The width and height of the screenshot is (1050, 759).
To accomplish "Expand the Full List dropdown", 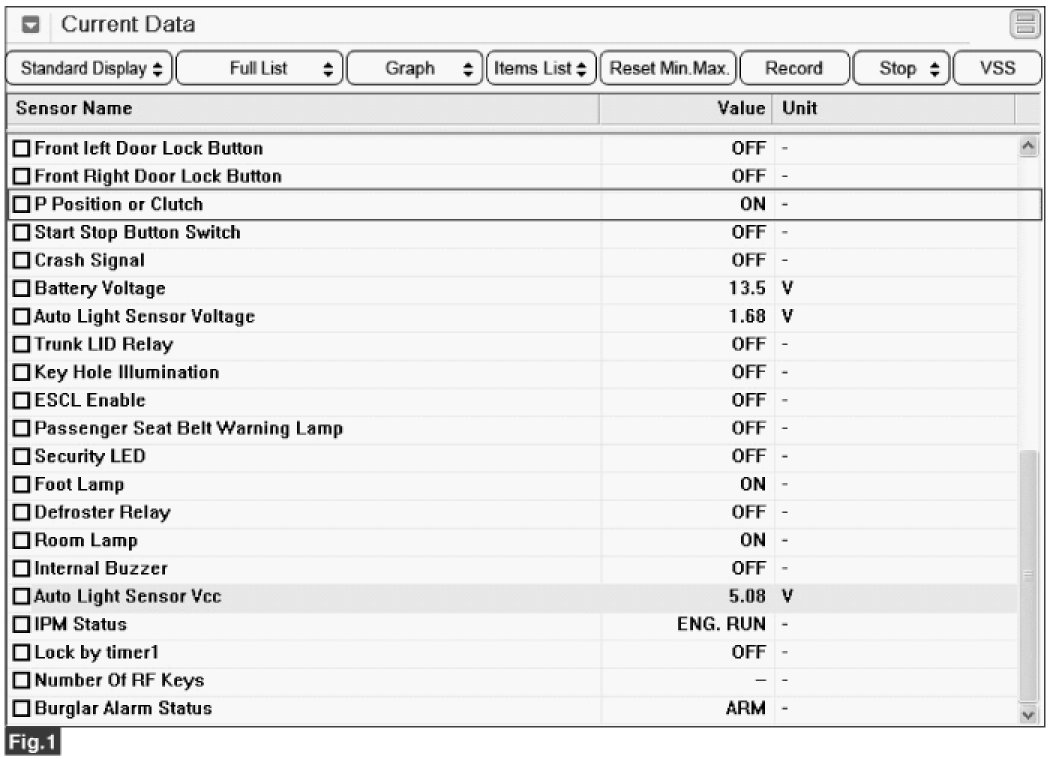I will [262, 69].
